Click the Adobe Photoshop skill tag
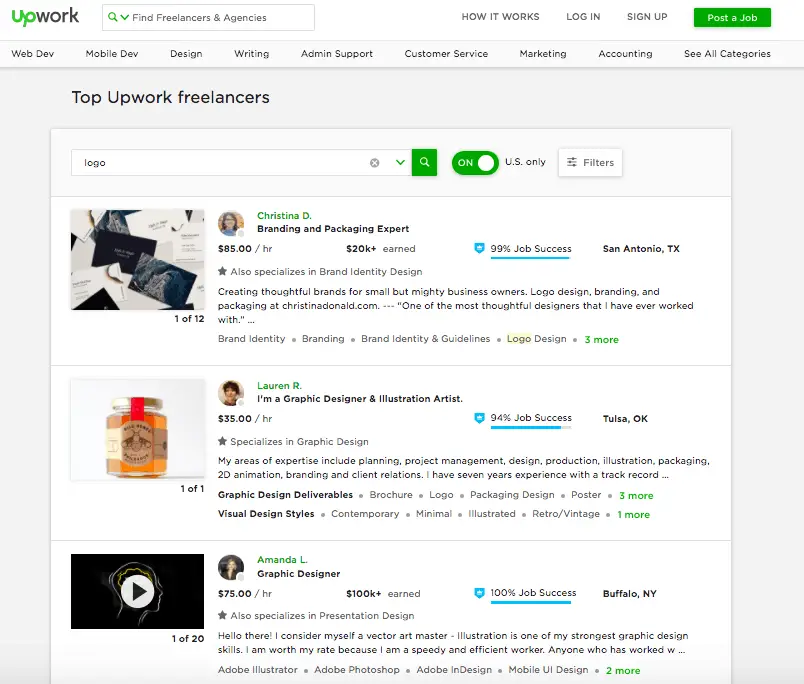Screen dimensions: 804x684 357,670
